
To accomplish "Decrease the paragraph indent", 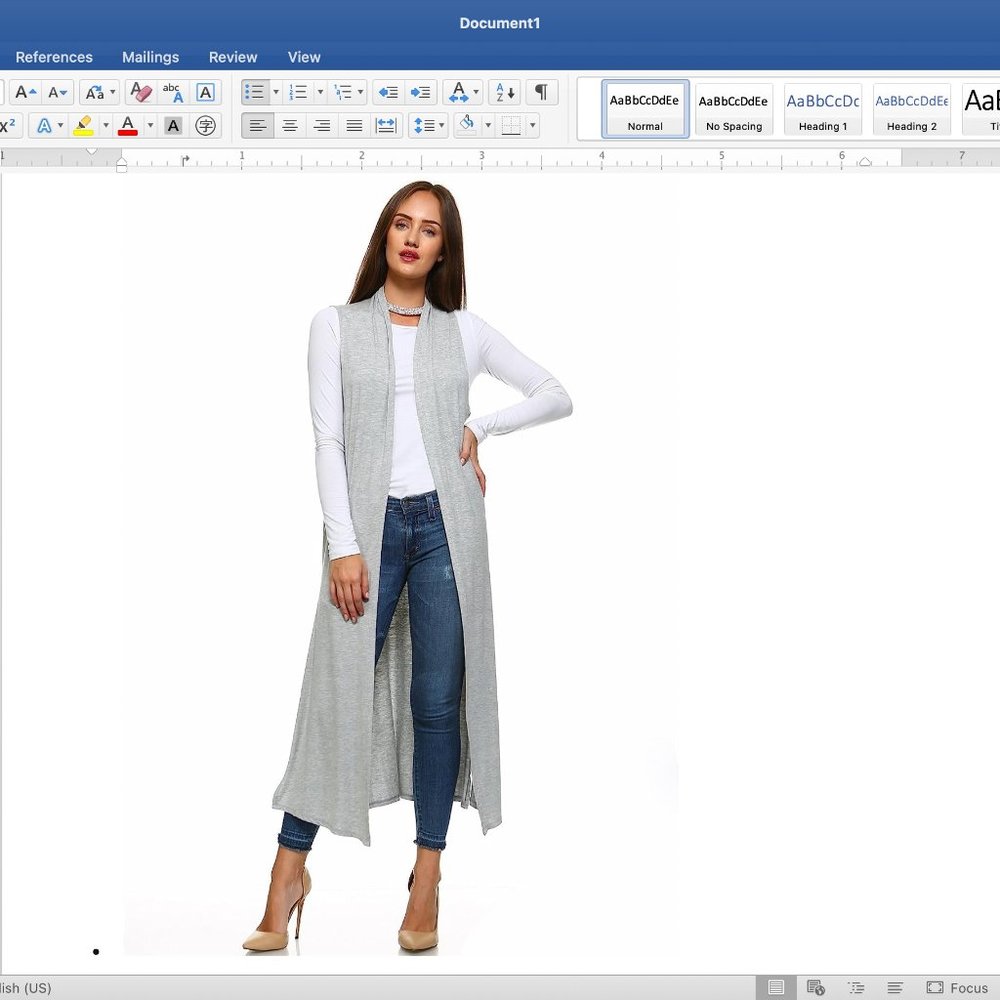I will click(388, 93).
